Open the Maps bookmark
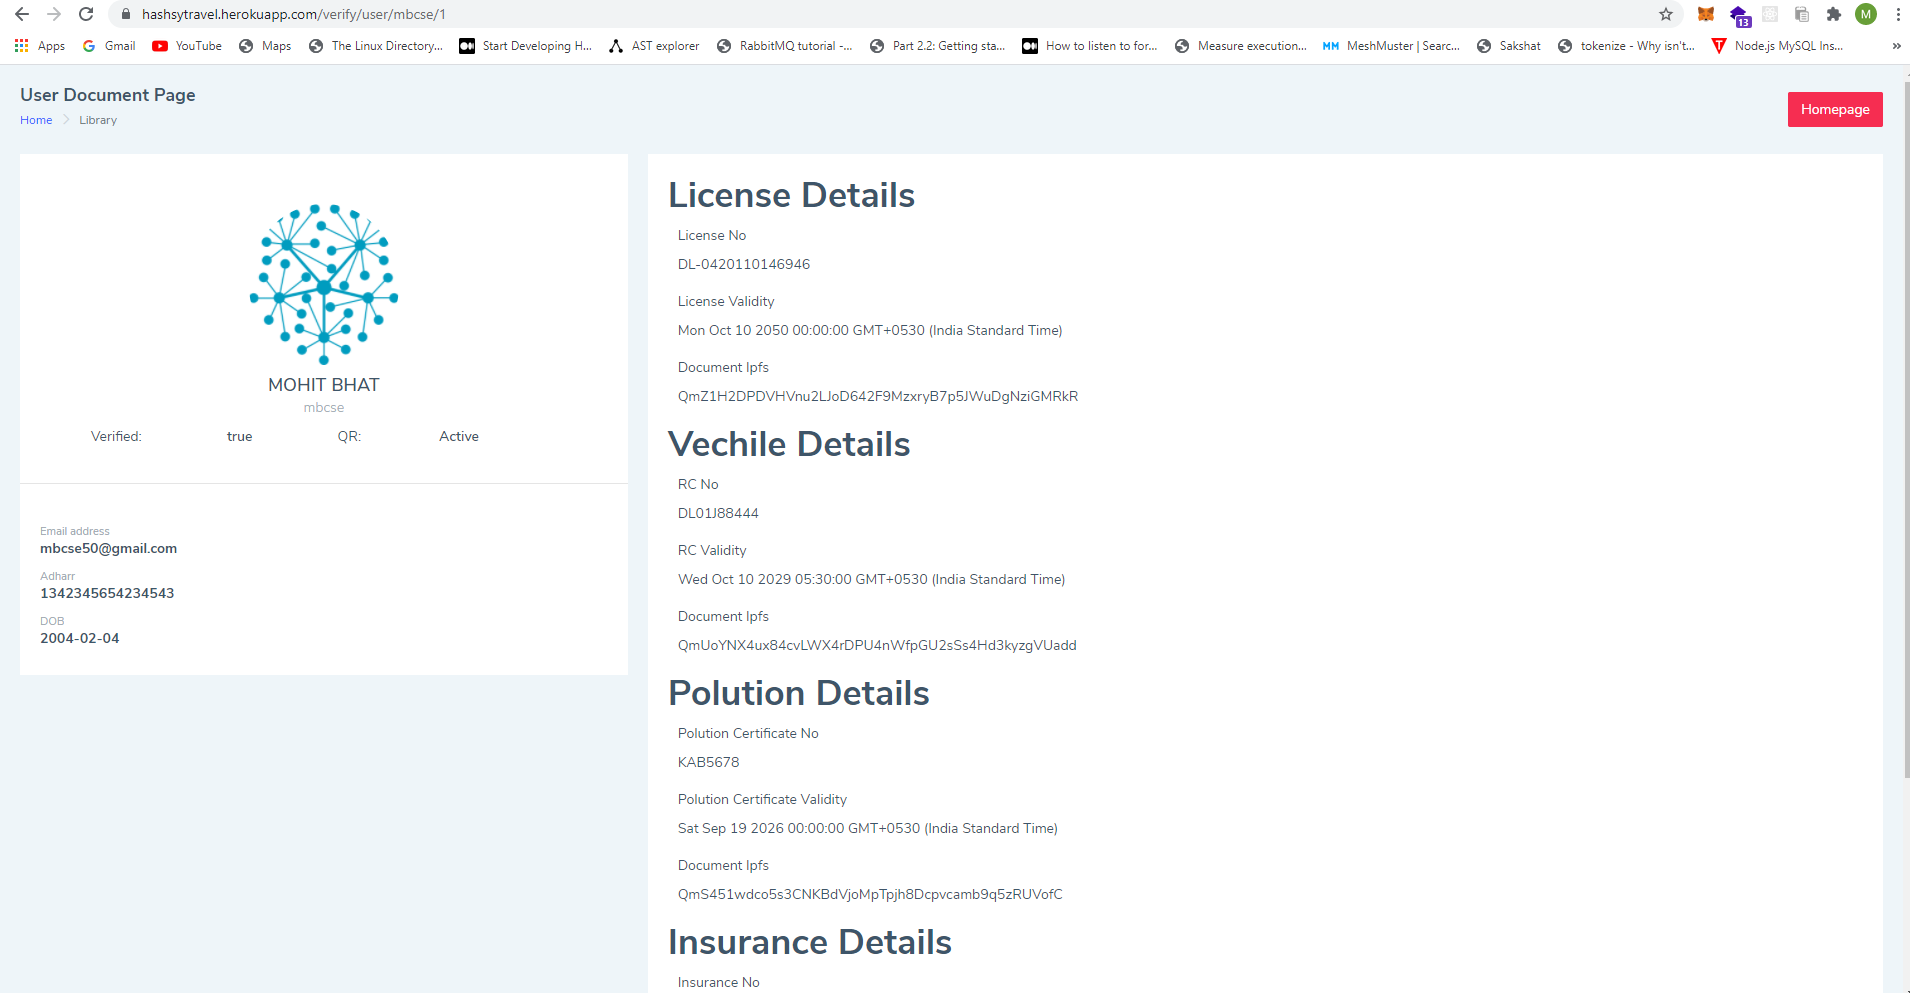Image resolution: width=1910 pixels, height=993 pixels. pos(265,46)
